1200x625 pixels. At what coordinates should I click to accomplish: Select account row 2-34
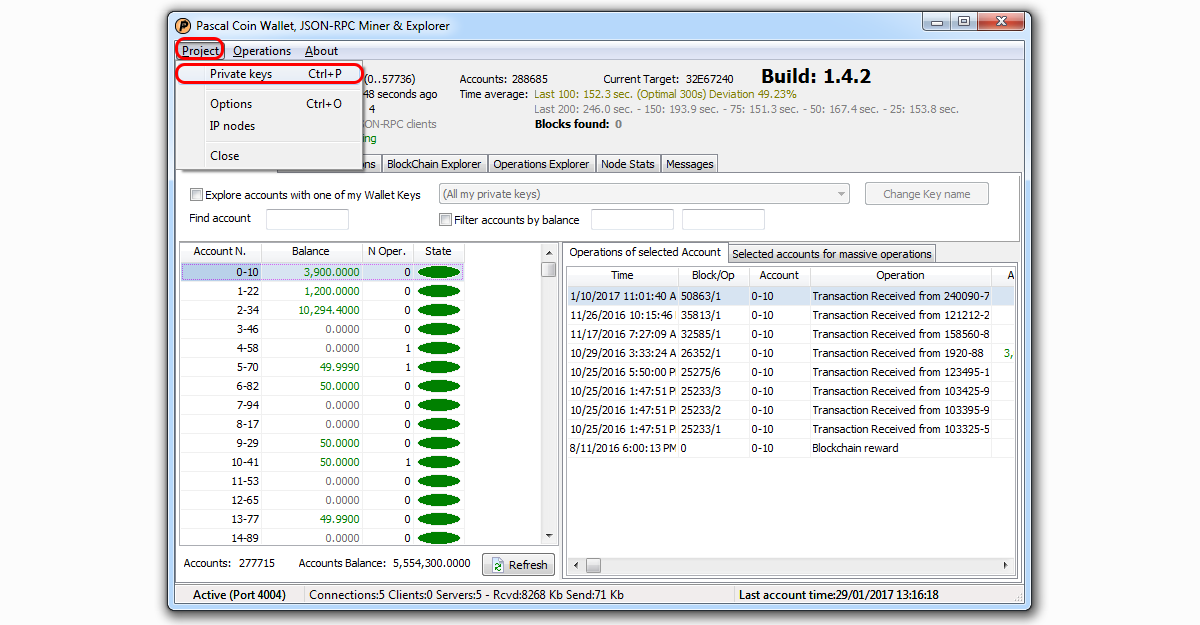pyautogui.click(x=321, y=310)
